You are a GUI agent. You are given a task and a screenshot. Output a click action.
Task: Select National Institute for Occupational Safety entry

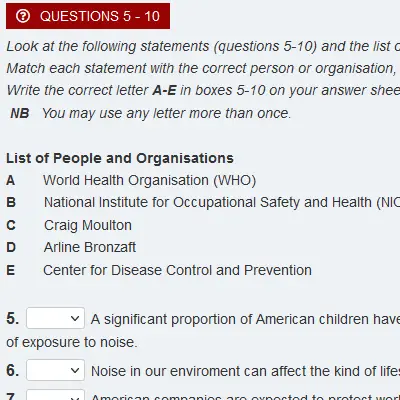(222, 202)
